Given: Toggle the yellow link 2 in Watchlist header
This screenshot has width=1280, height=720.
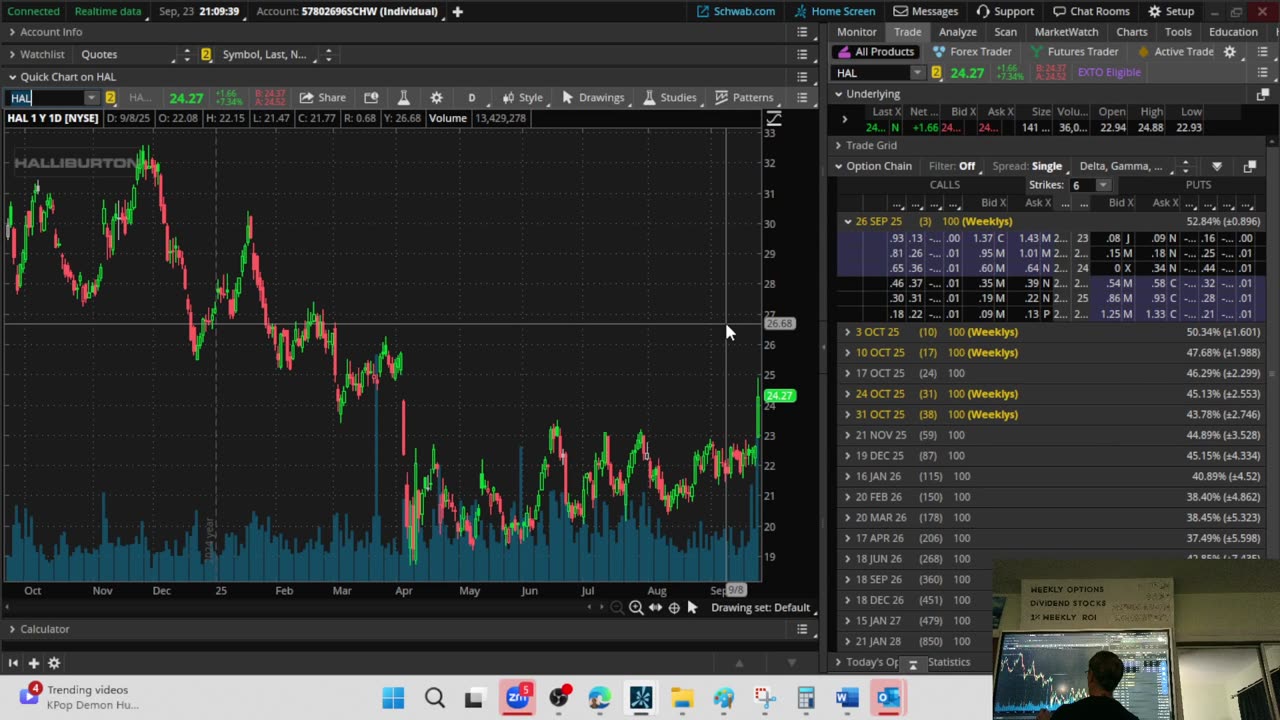Looking at the screenshot, I should (x=206, y=54).
